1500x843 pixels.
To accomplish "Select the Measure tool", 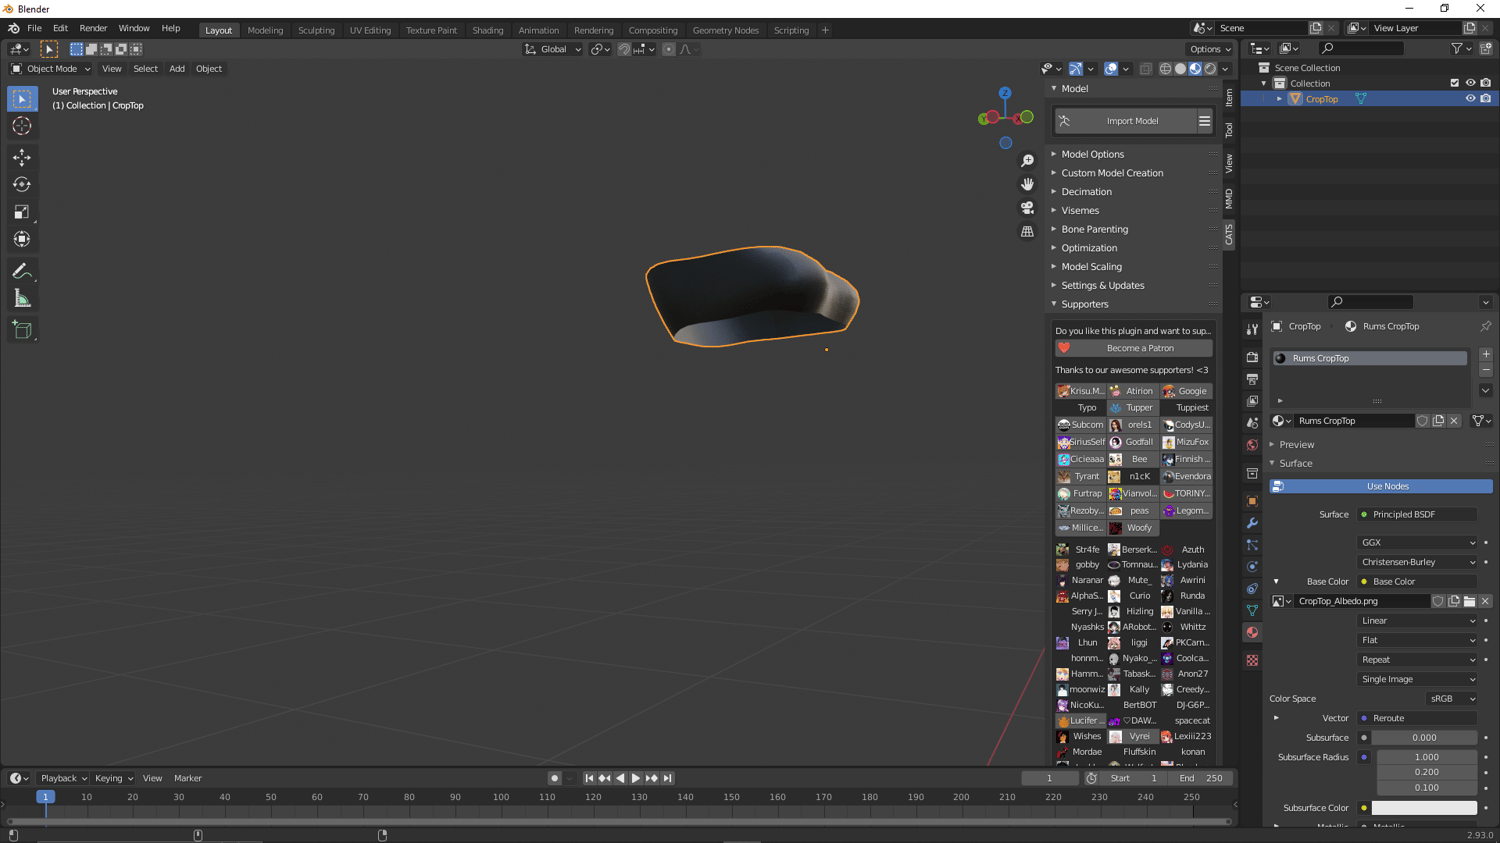I will pos(22,298).
